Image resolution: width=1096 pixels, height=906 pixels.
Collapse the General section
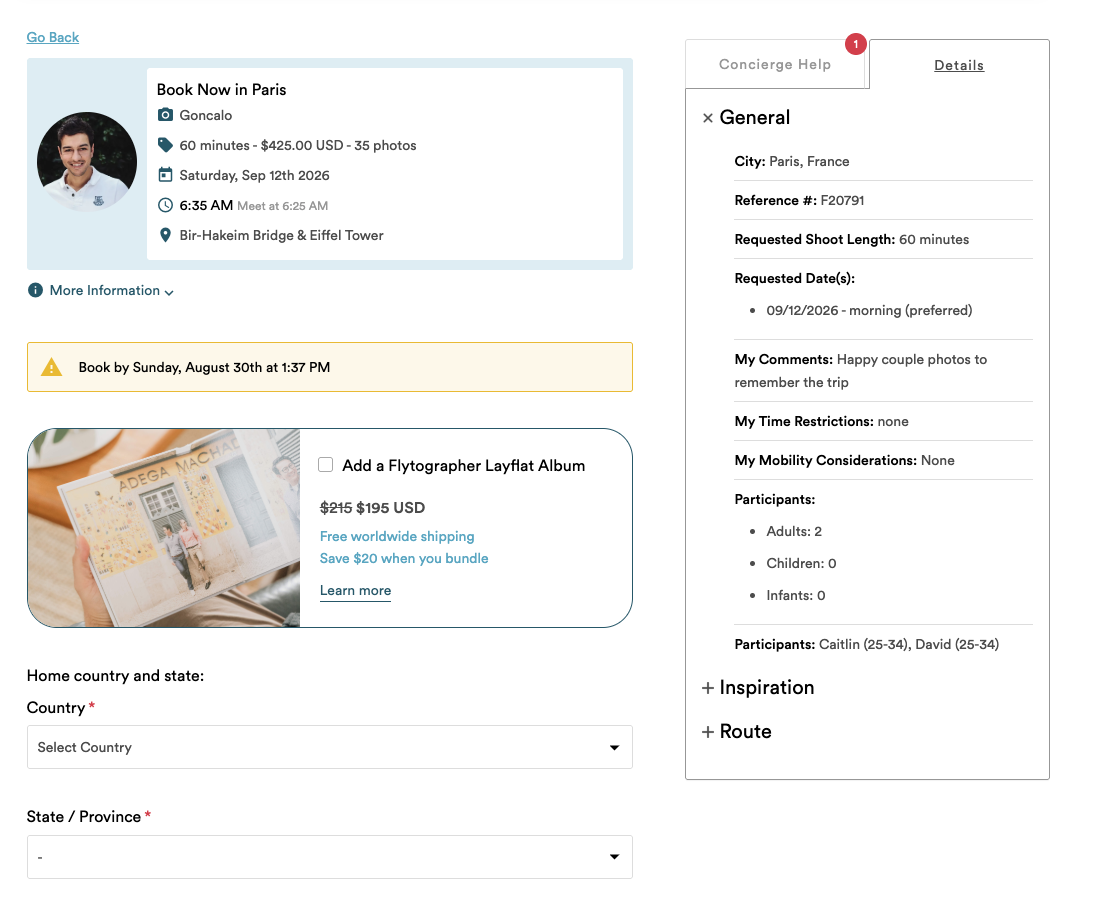pyautogui.click(x=707, y=118)
